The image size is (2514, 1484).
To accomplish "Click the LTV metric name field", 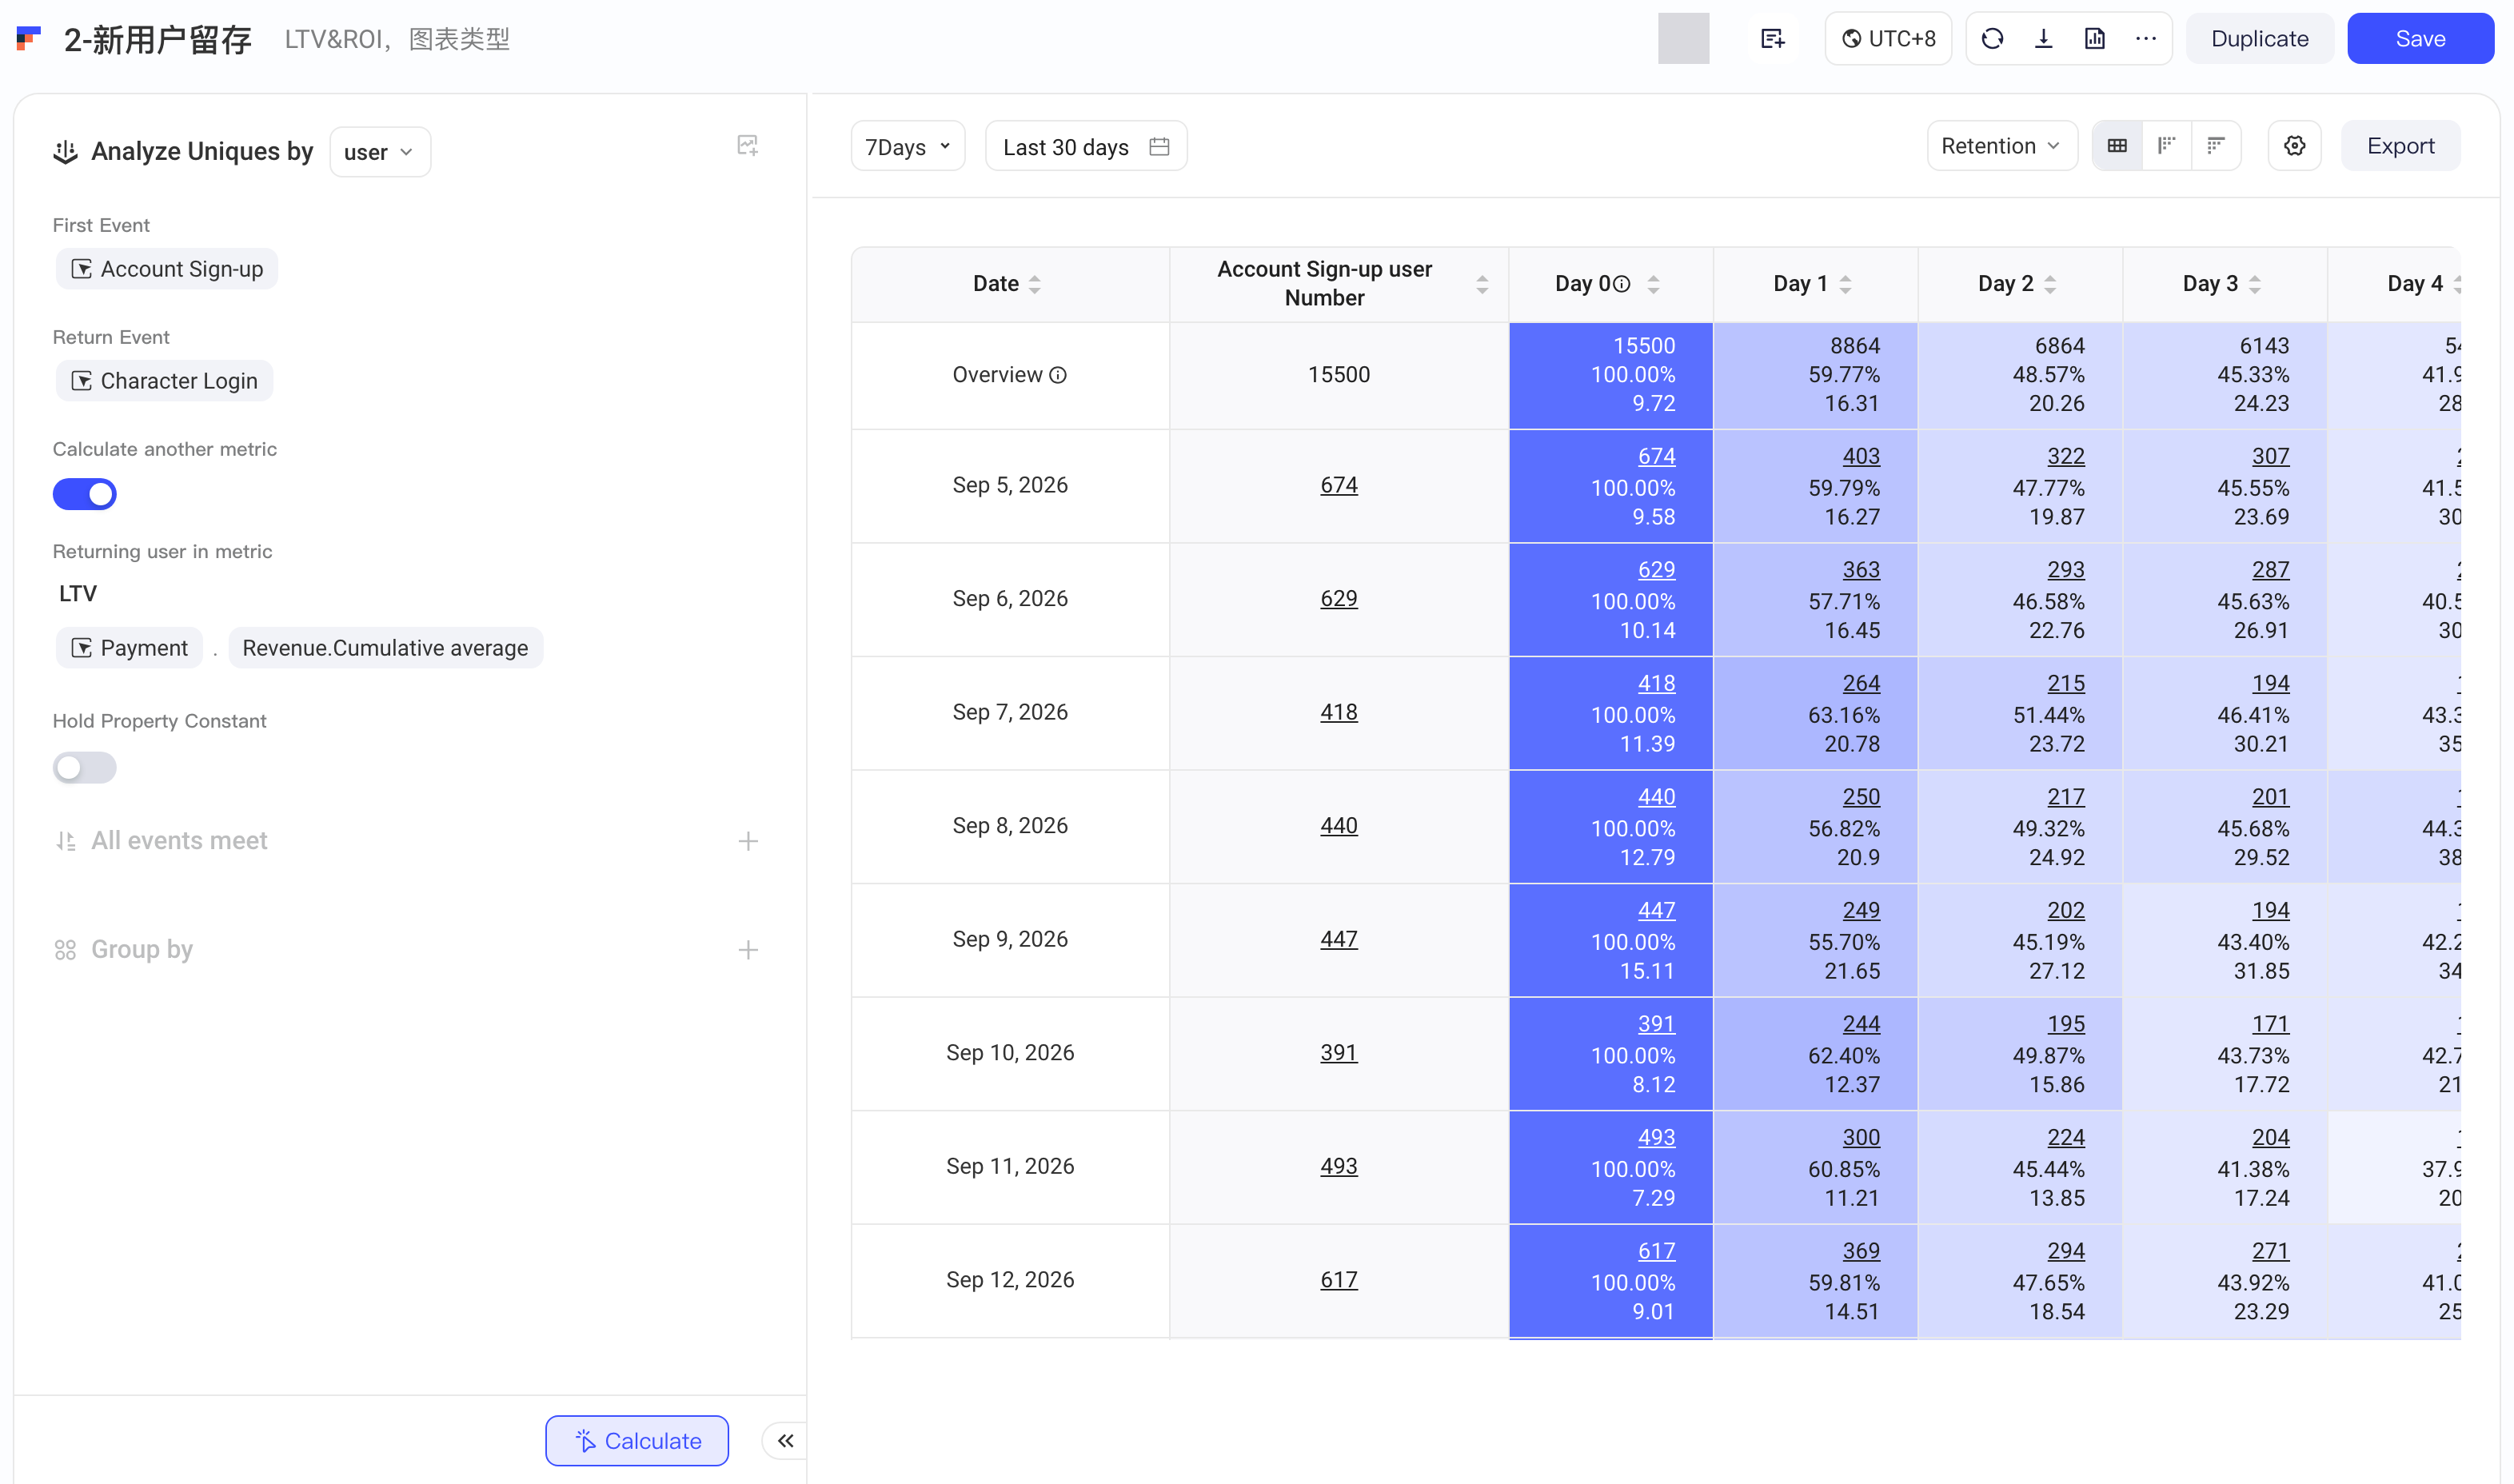I will pyautogui.click(x=78, y=594).
